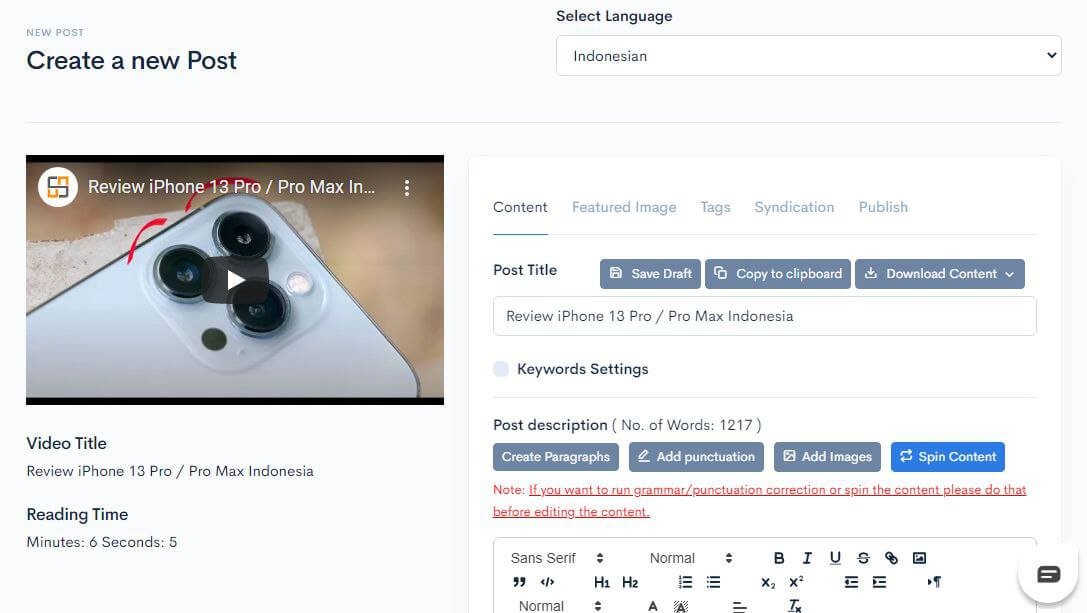
Task: Open the Normal heading style dropdown
Action: (690, 558)
